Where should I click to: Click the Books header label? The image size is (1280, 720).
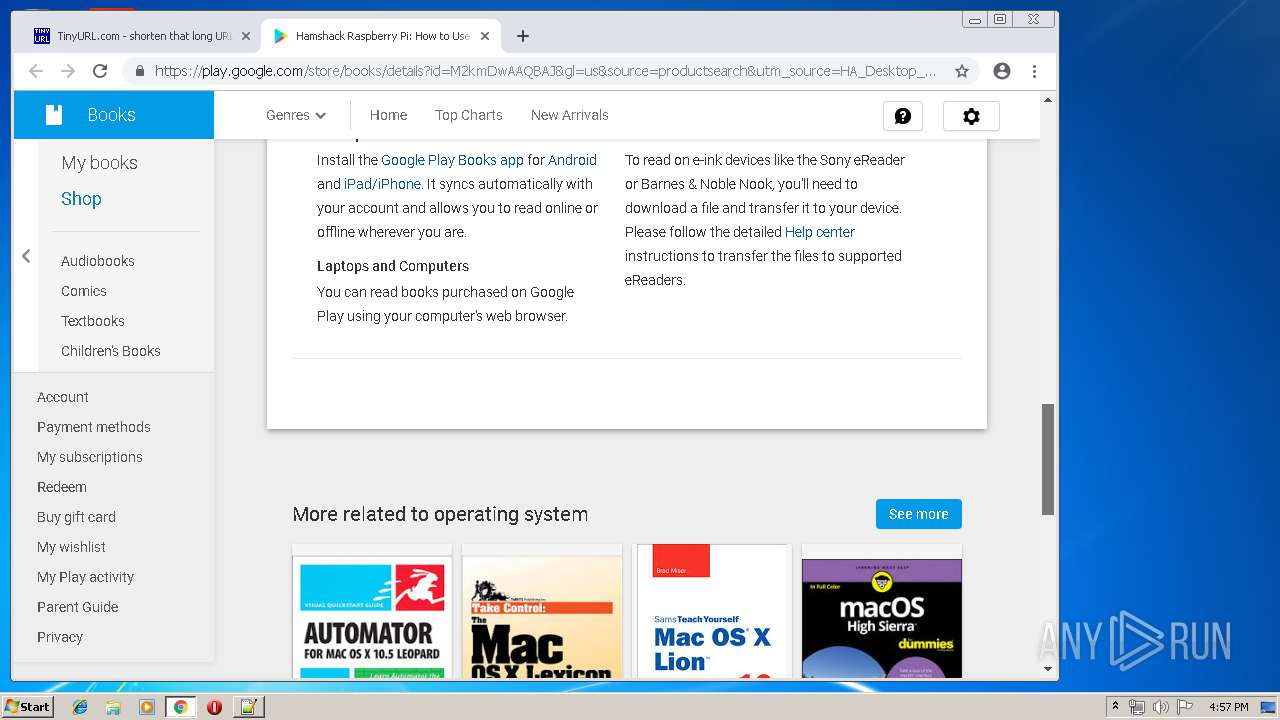click(x=111, y=115)
